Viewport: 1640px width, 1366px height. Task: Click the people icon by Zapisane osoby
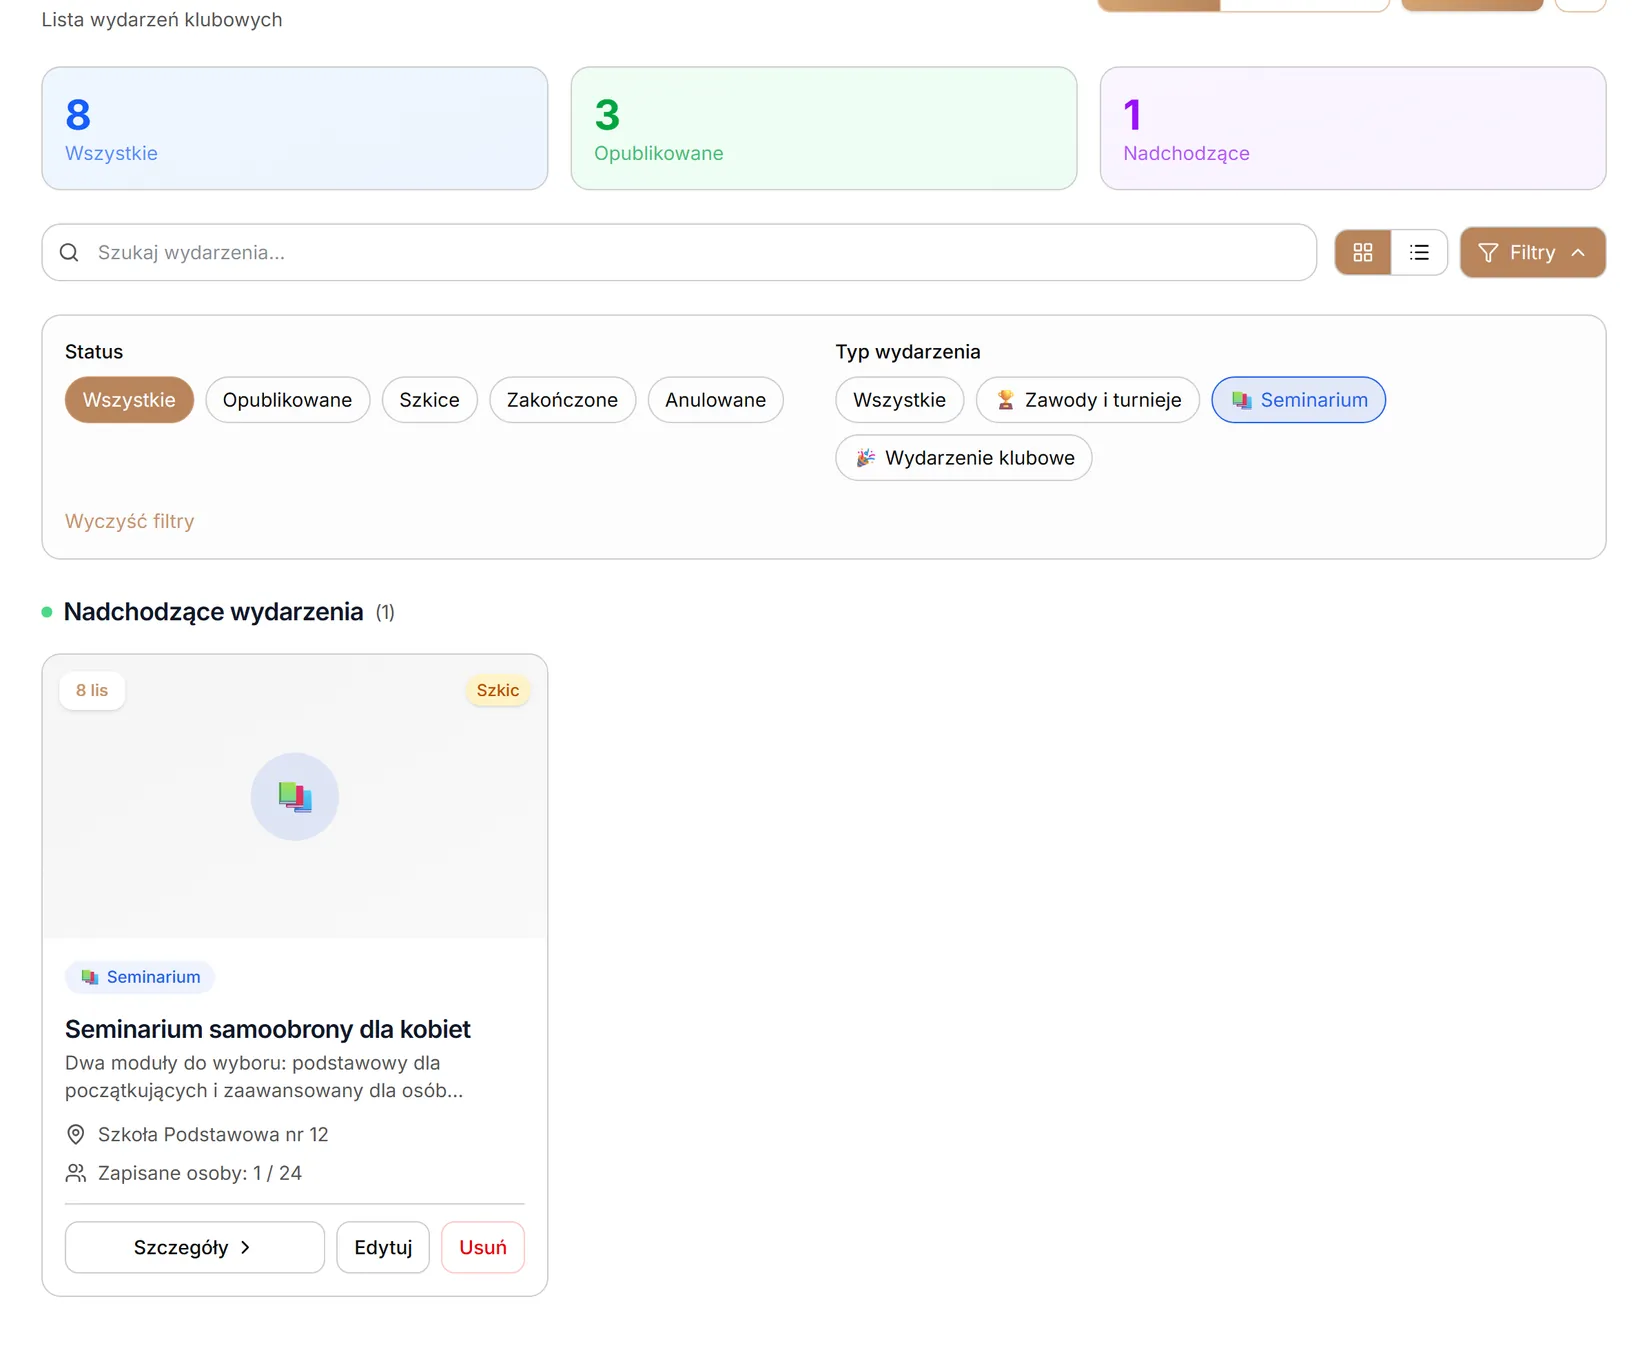coord(75,1173)
